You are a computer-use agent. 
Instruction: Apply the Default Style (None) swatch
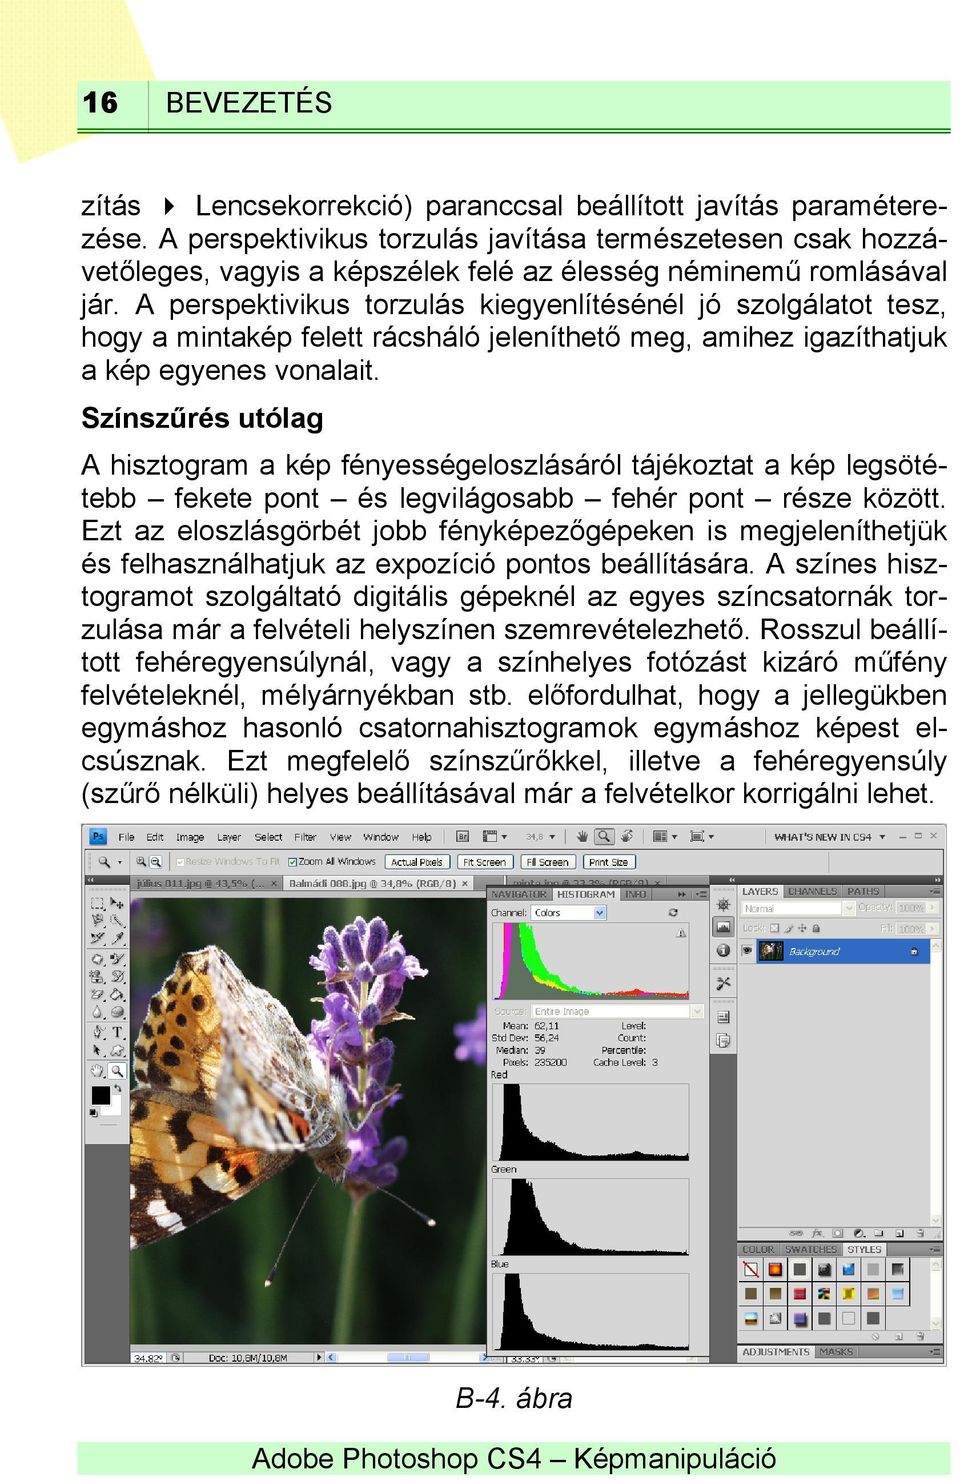751,1270
